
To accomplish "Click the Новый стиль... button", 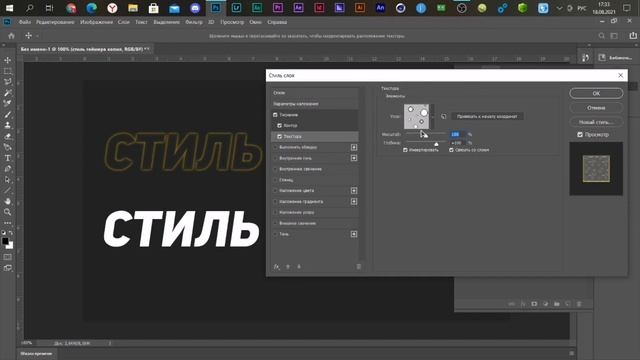I will pyautogui.click(x=596, y=122).
